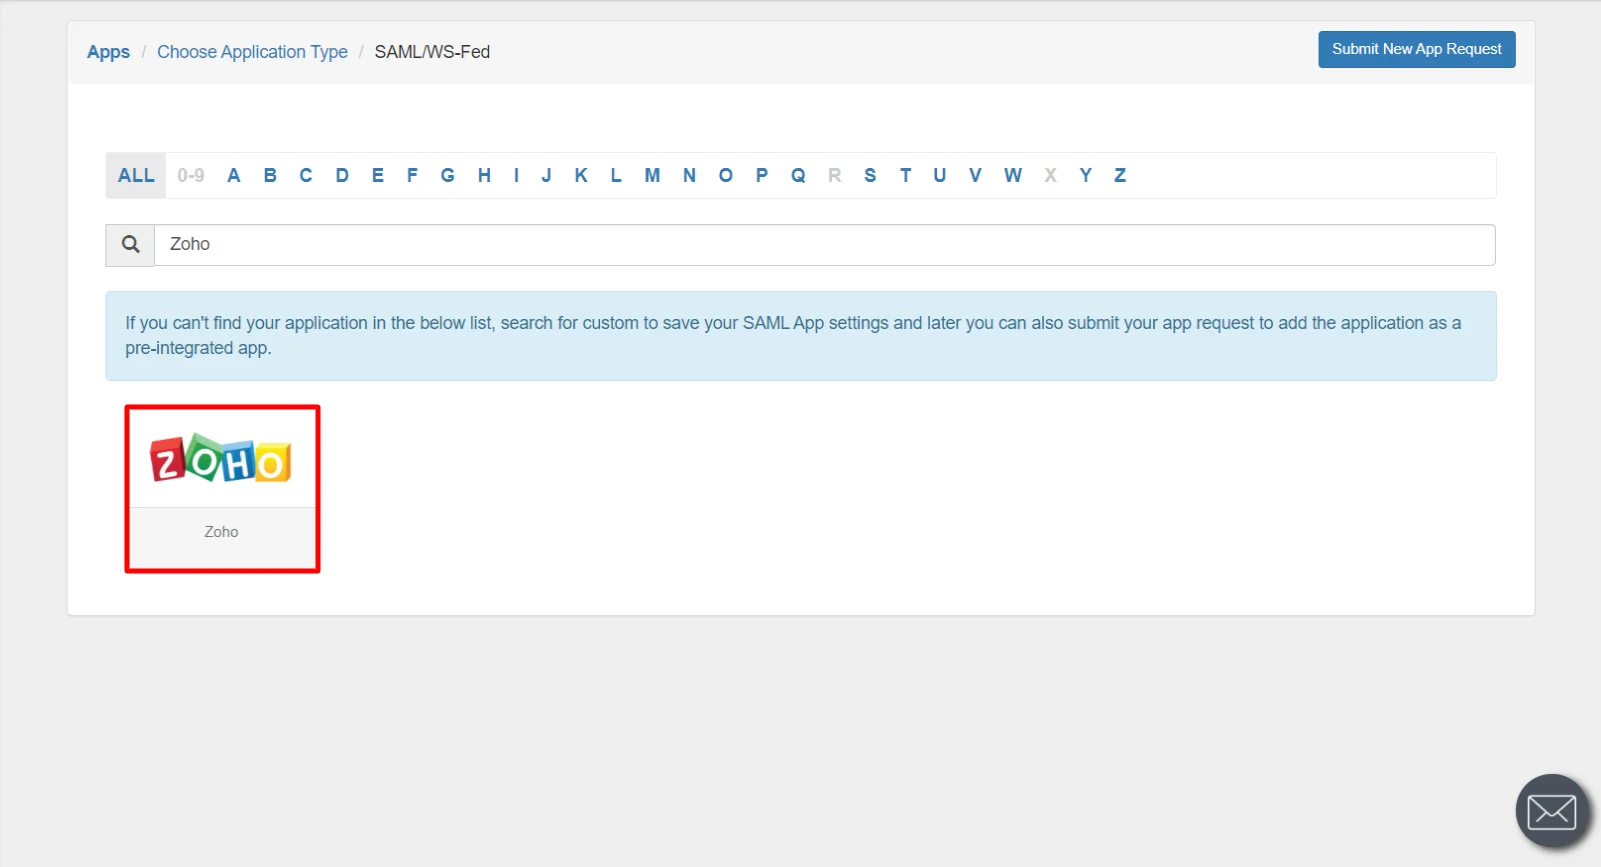Image resolution: width=1601 pixels, height=867 pixels.
Task: Filter the list by letter G
Action: [447, 176]
